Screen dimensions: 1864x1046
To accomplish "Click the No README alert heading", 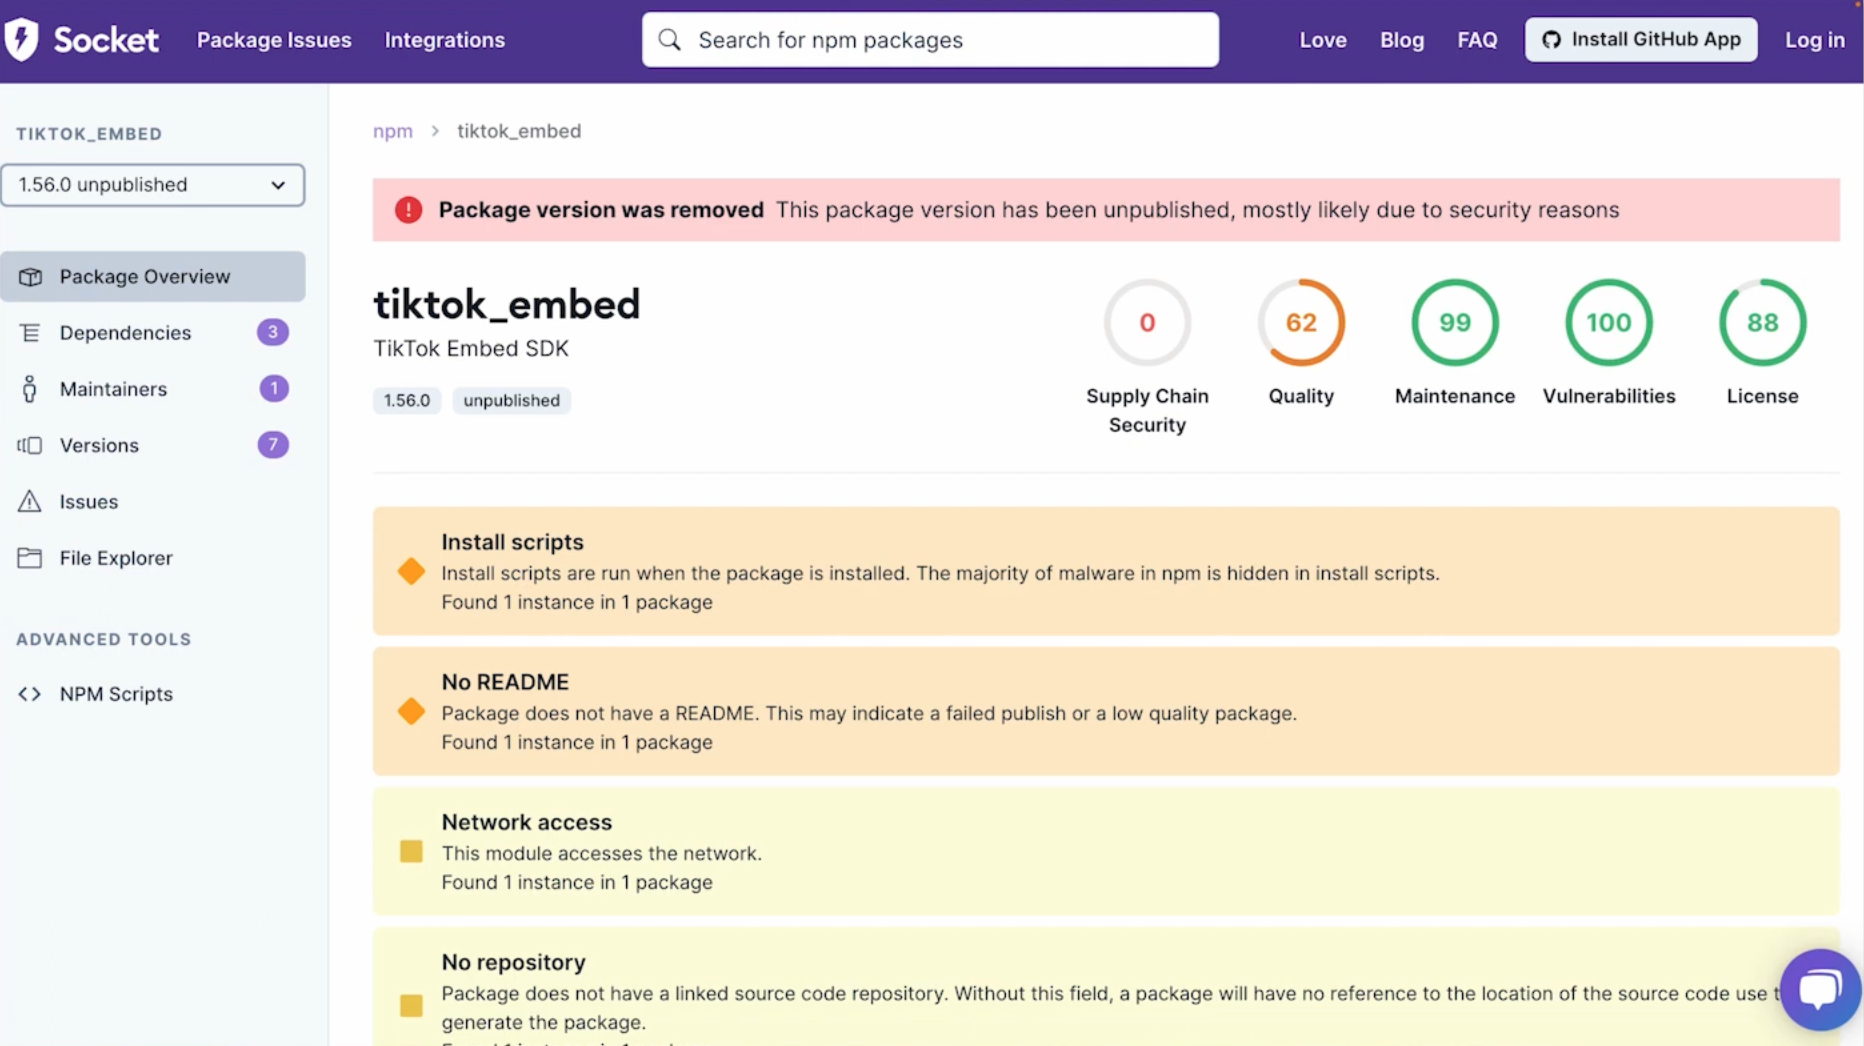I will tap(505, 682).
